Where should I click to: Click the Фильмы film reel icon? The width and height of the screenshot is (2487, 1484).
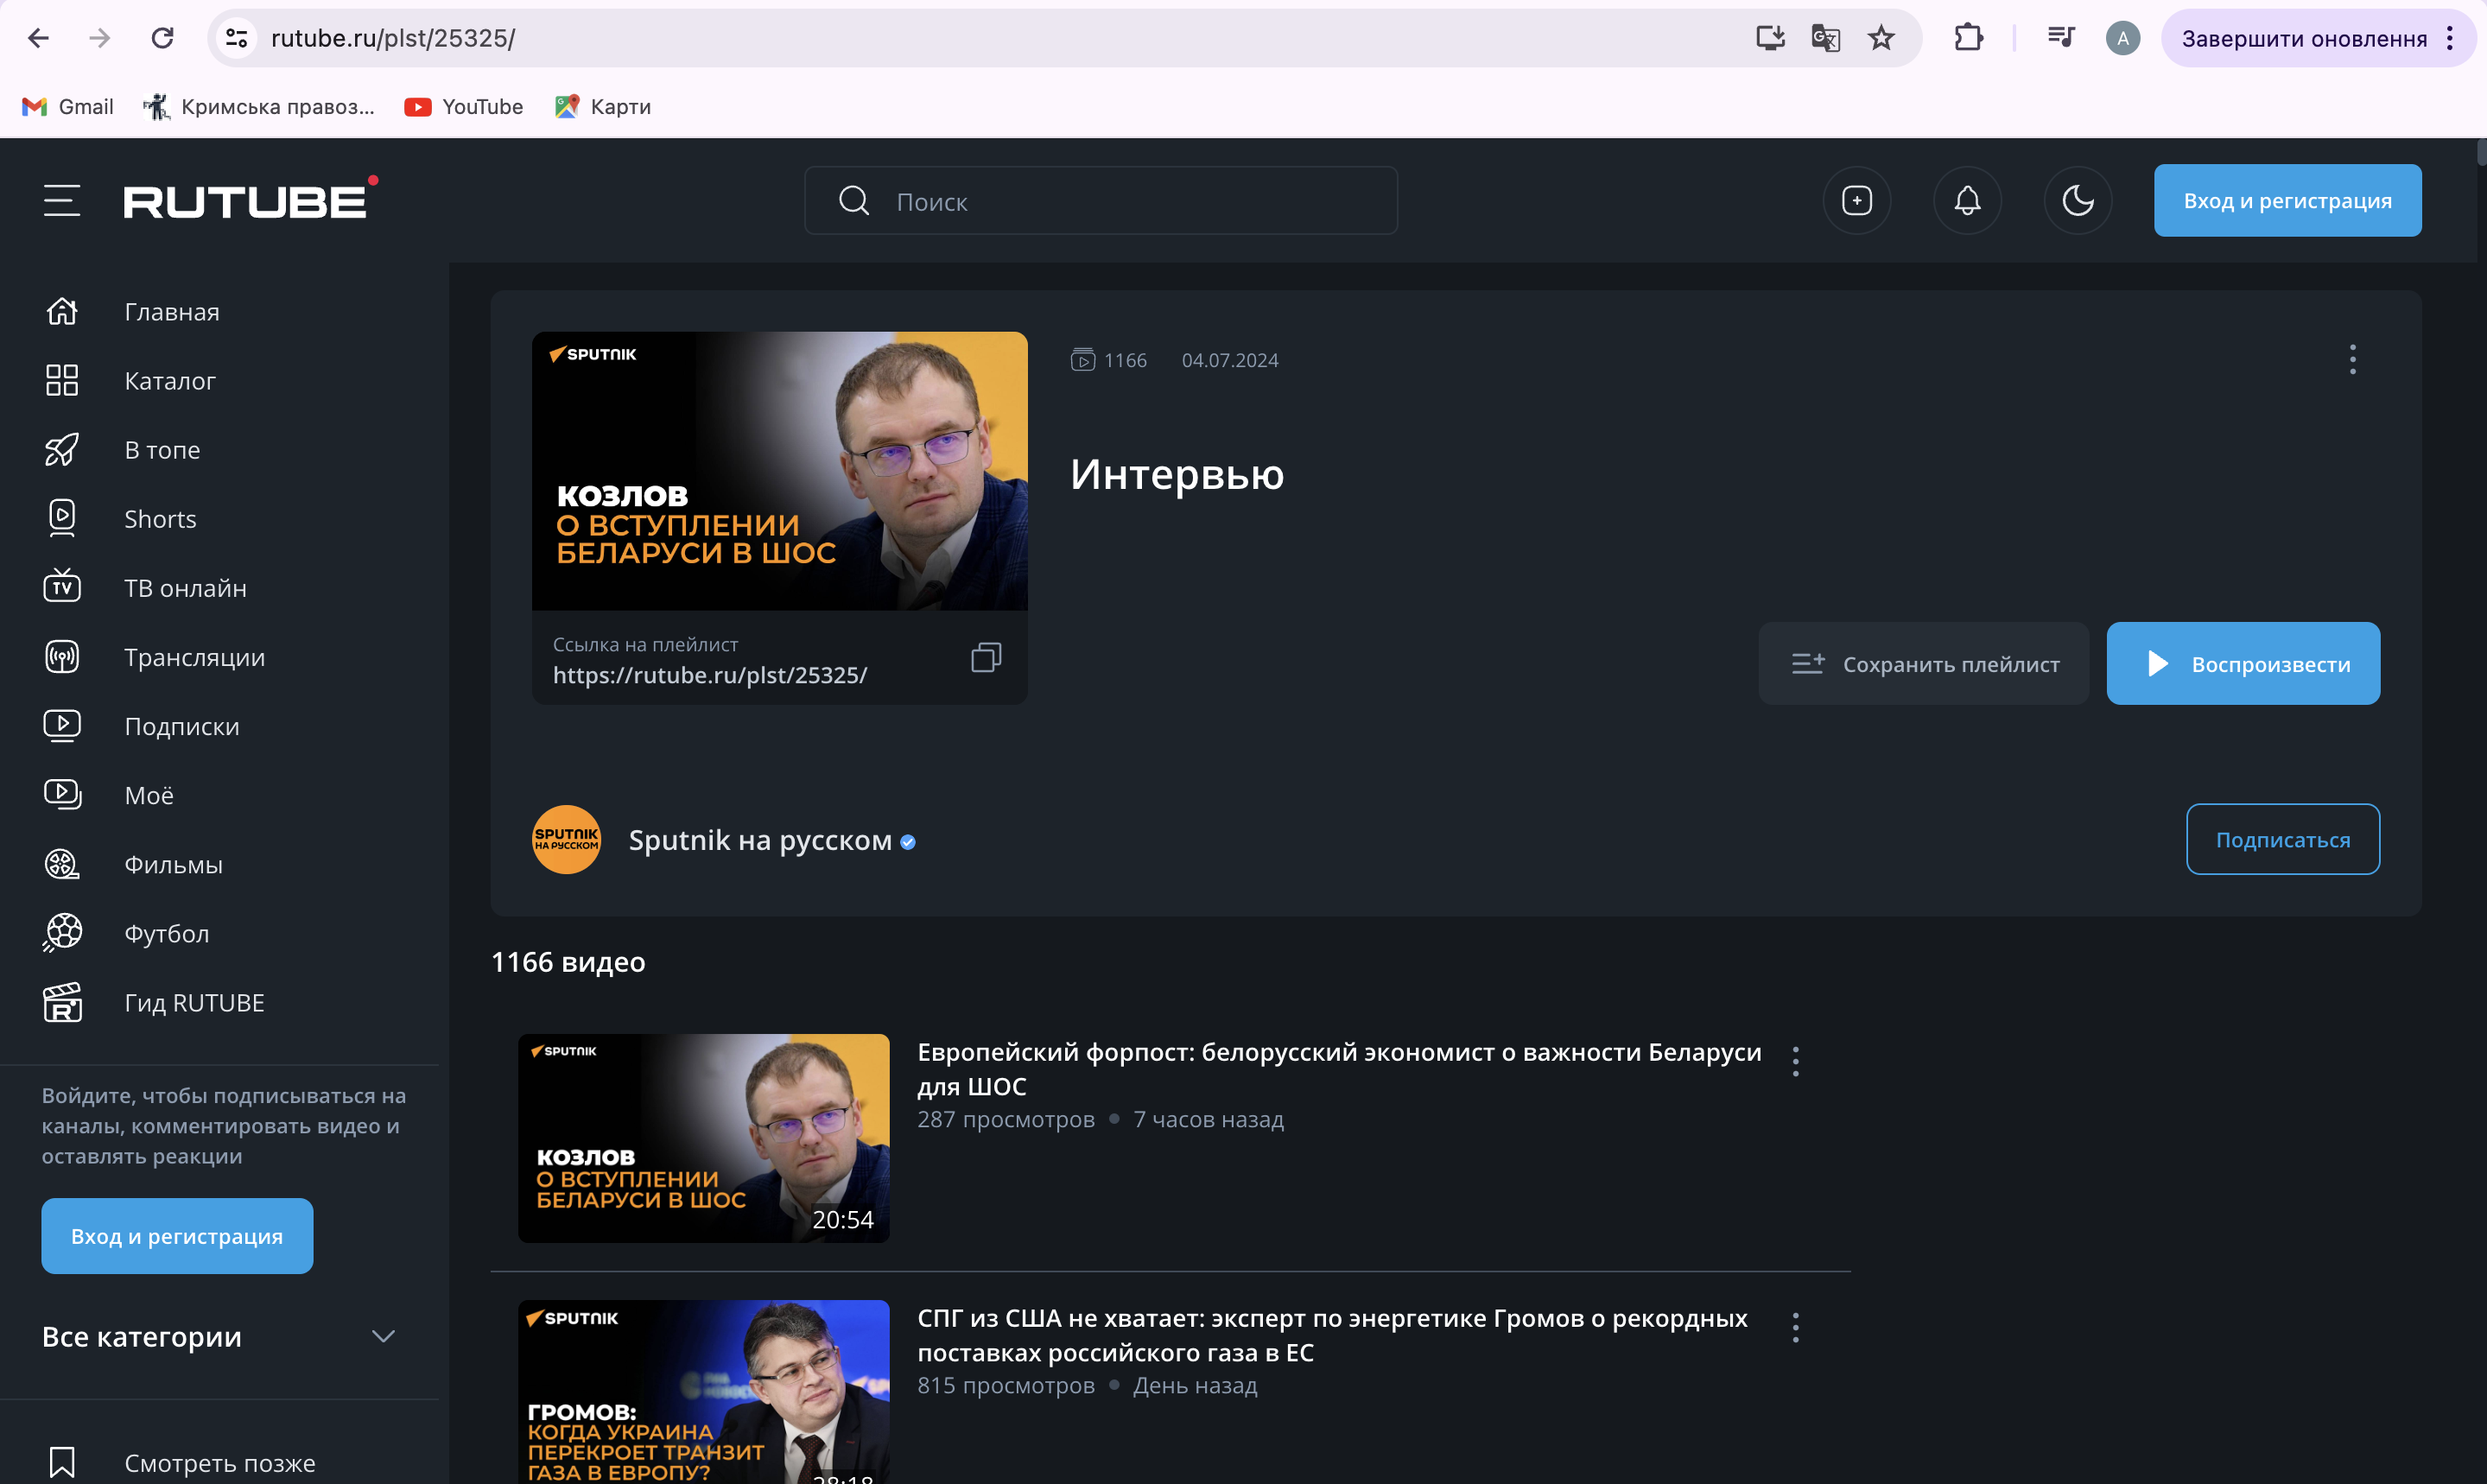pos(62,864)
